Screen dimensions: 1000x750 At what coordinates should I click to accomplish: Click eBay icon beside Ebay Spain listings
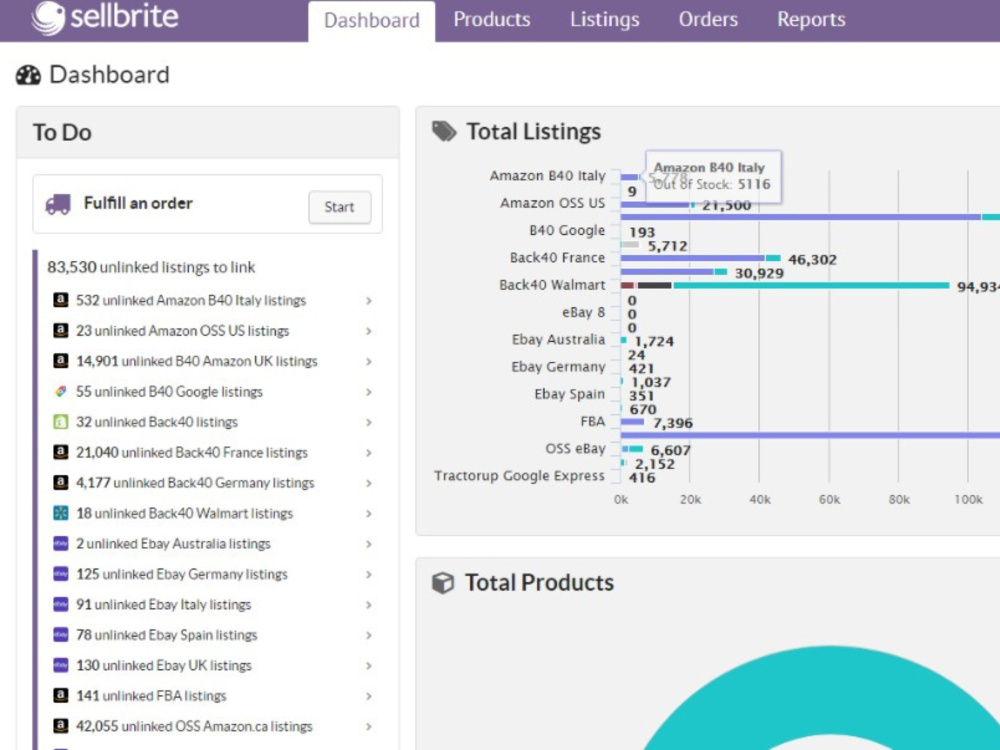(61, 635)
